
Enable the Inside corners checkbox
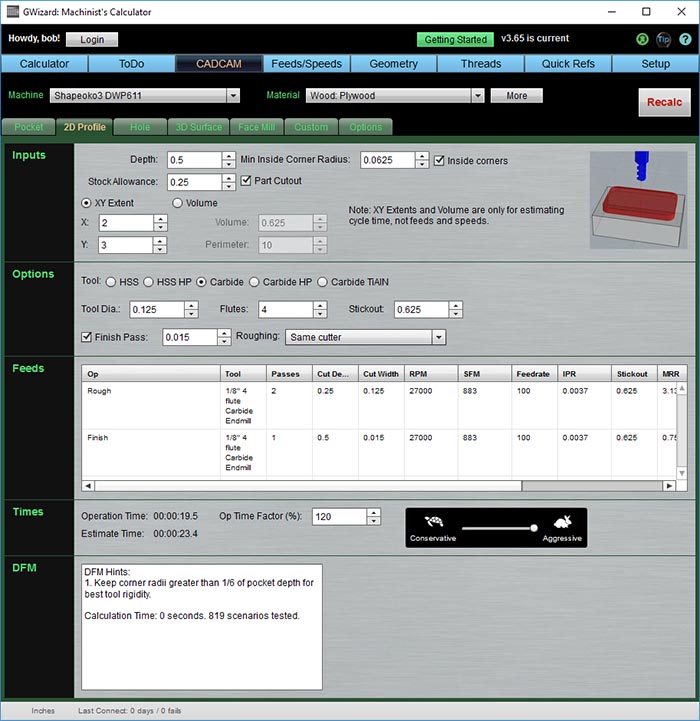coord(439,160)
